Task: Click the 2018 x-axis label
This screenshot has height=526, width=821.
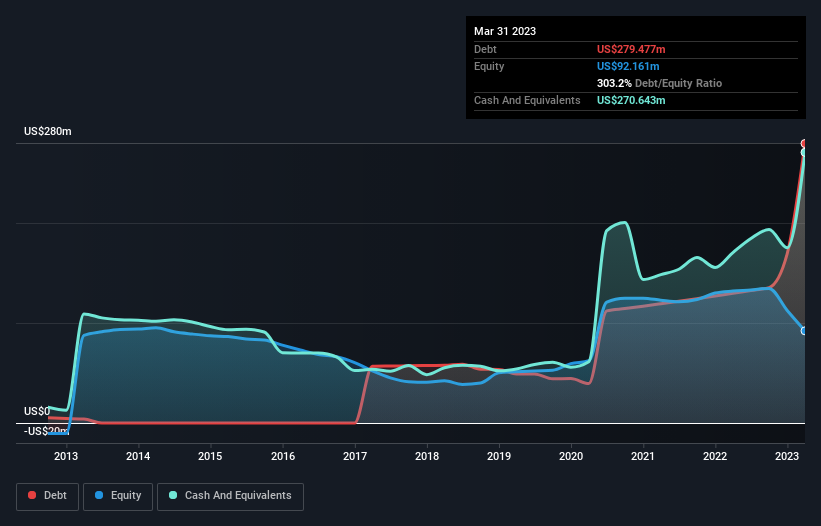Action: tap(427, 456)
